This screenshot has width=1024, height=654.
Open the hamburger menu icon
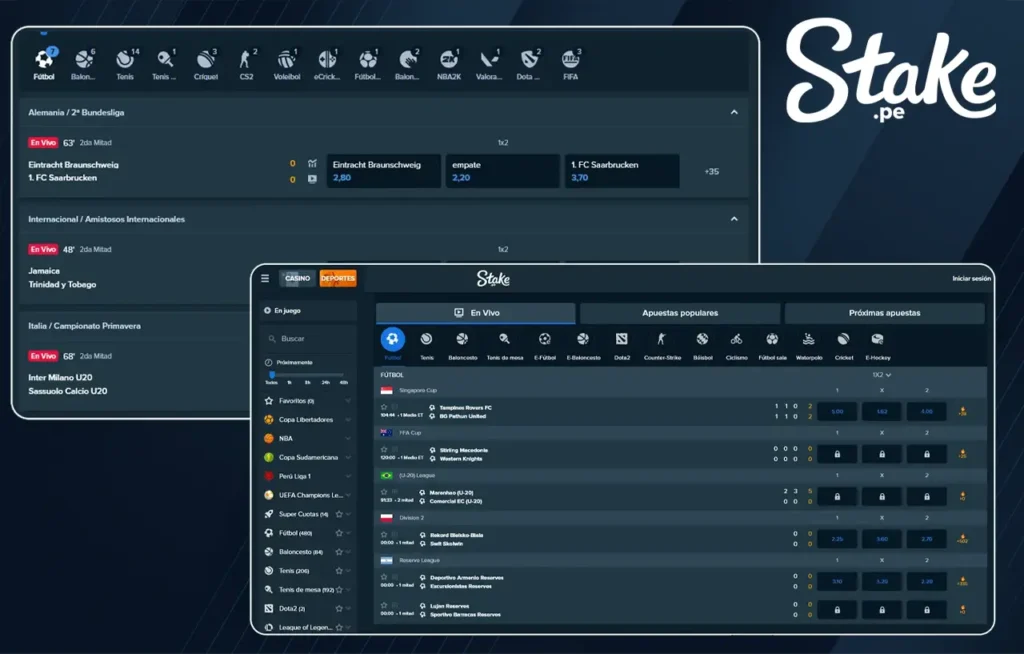point(265,279)
